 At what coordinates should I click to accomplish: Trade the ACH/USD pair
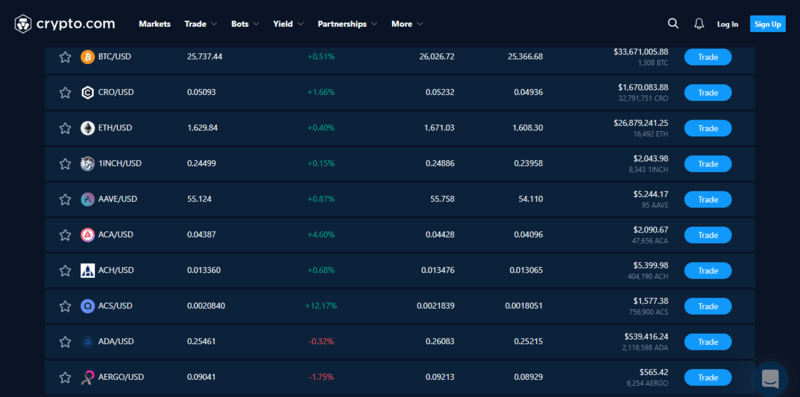[708, 270]
